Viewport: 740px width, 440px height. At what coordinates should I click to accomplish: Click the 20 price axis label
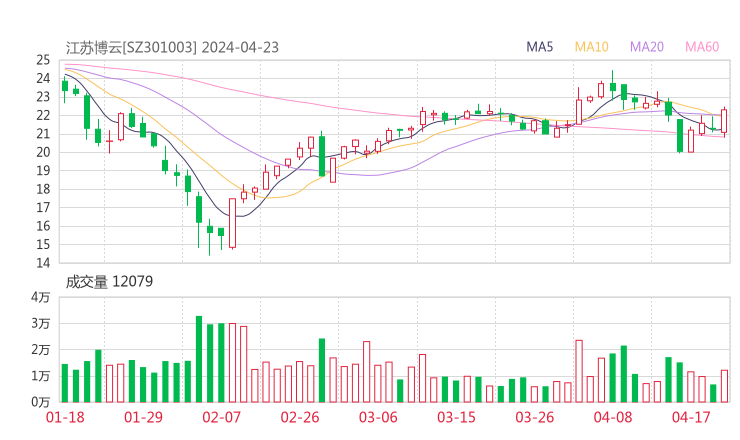[43, 152]
